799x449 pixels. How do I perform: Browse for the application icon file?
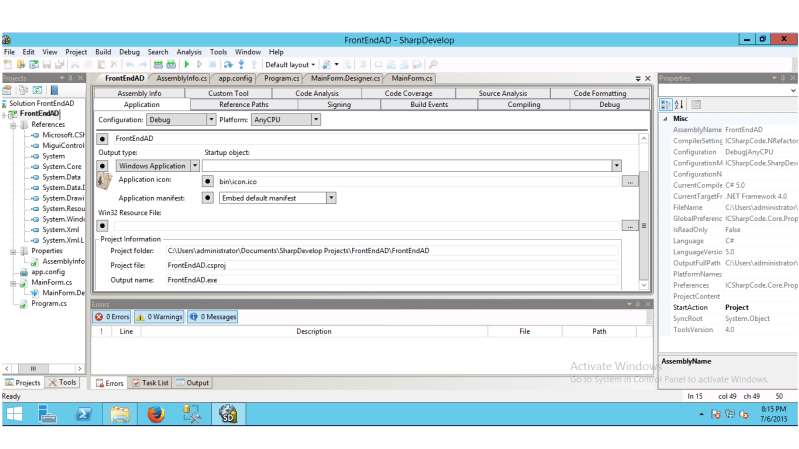[630, 181]
